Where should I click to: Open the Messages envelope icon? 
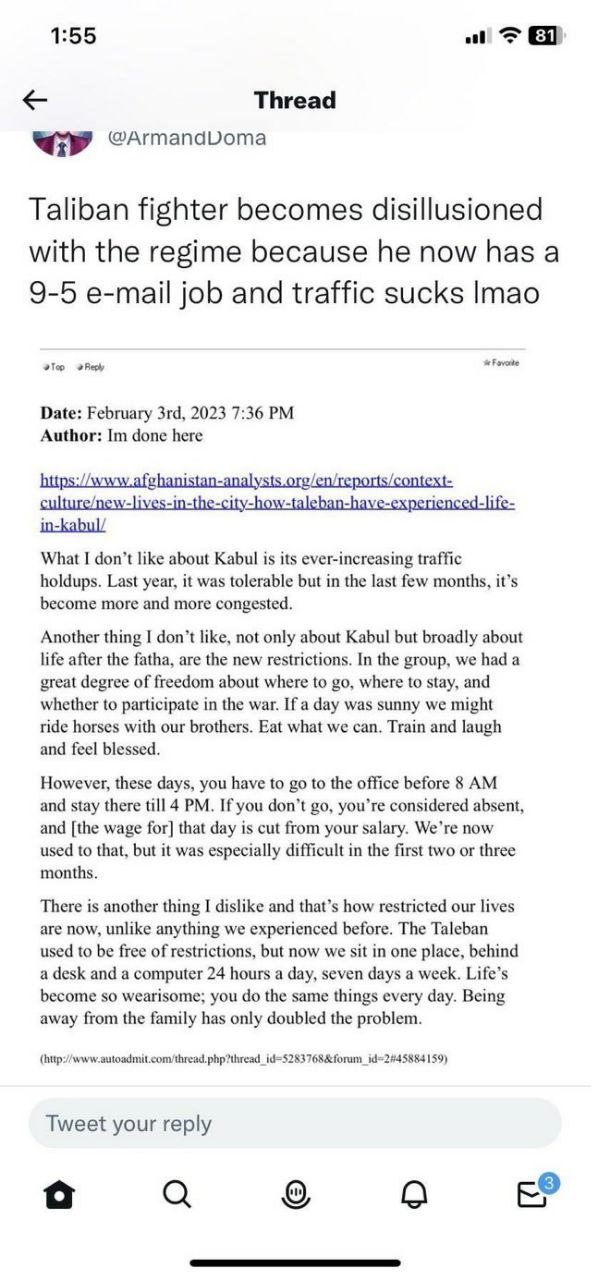[x=533, y=1191]
